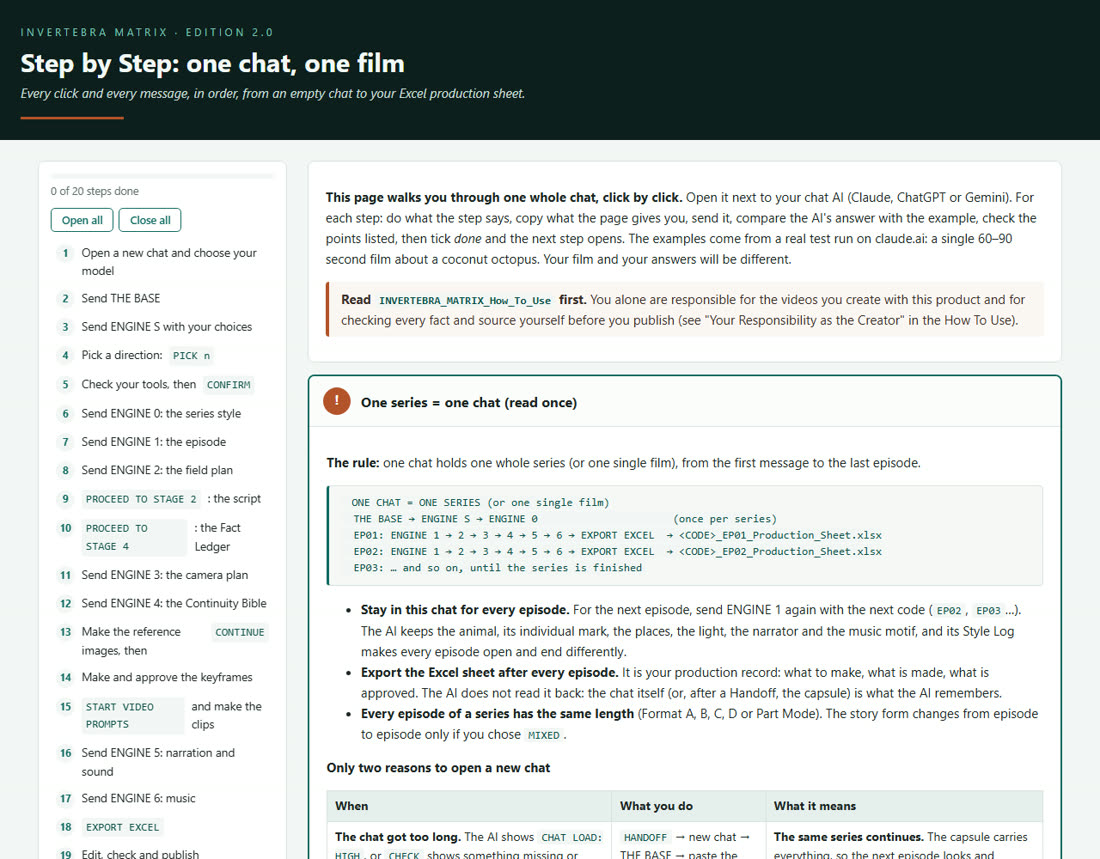The width and height of the screenshot is (1100, 859).
Task: Click the orange exclamation mark icon
Action: click(337, 401)
